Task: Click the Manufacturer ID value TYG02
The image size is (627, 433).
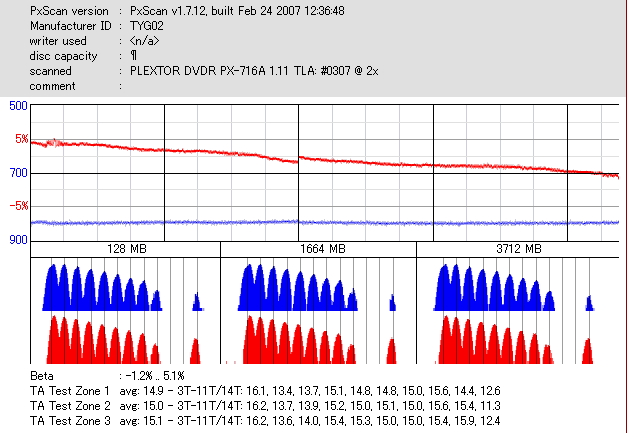Action: pos(147,26)
